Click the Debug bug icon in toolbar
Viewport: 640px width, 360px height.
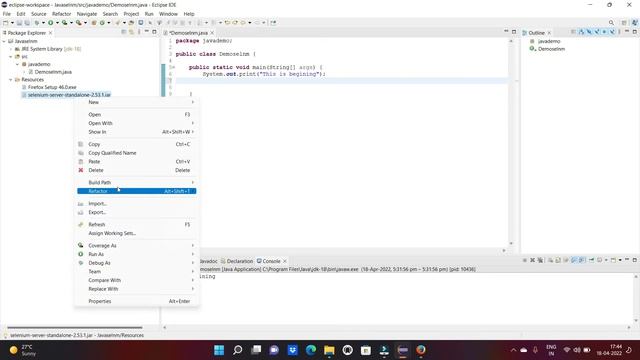point(37,23)
